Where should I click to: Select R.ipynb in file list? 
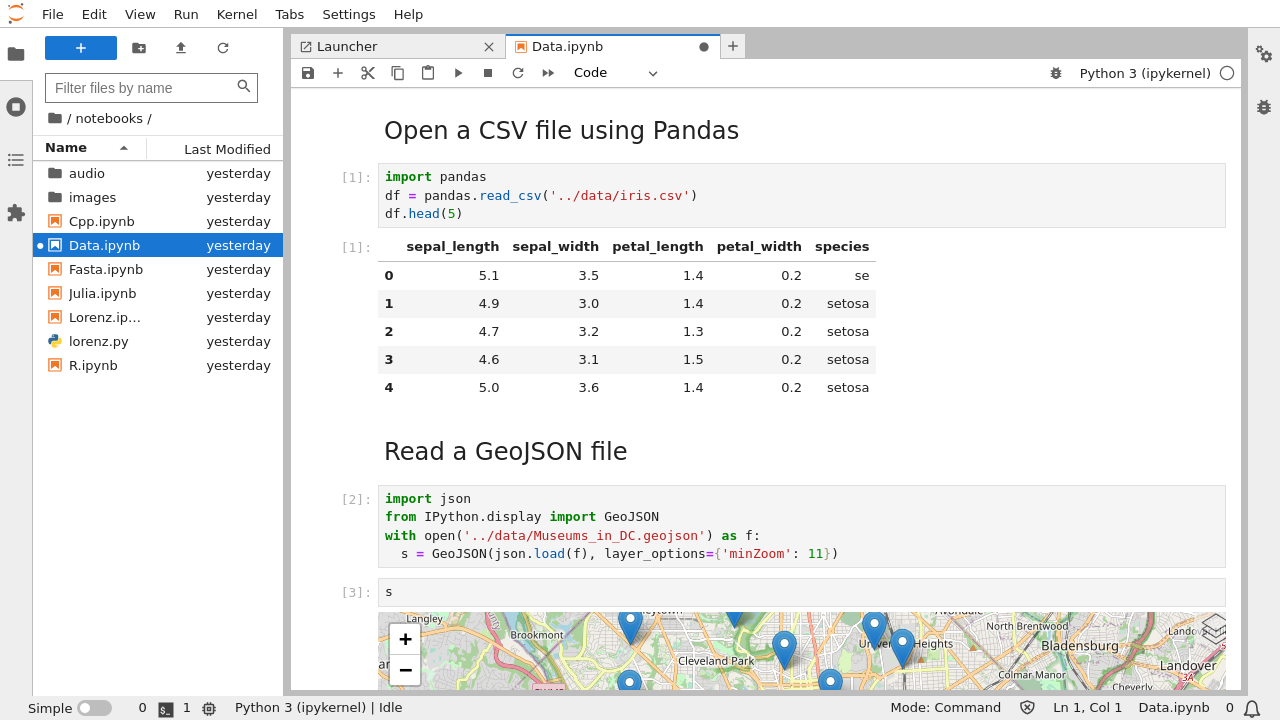(x=158, y=365)
